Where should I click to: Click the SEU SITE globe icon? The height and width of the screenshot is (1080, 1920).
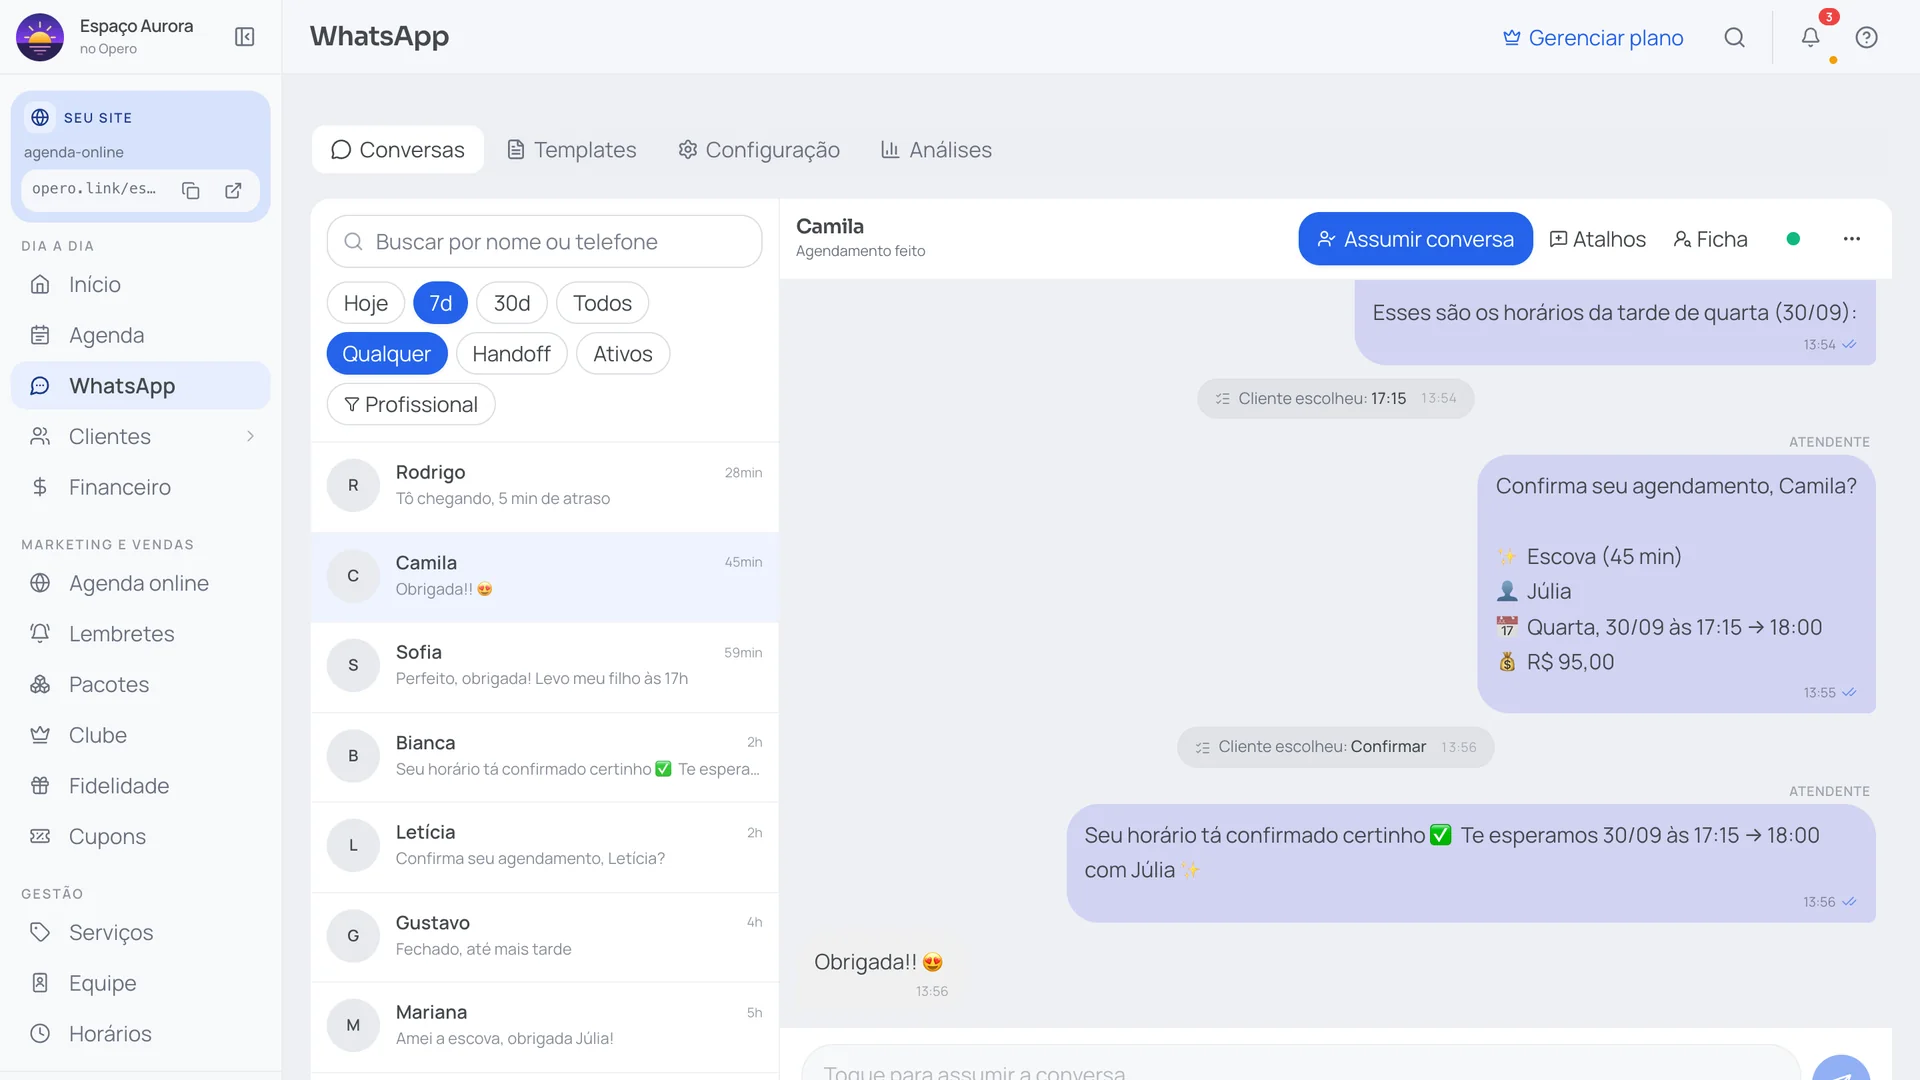40,118
